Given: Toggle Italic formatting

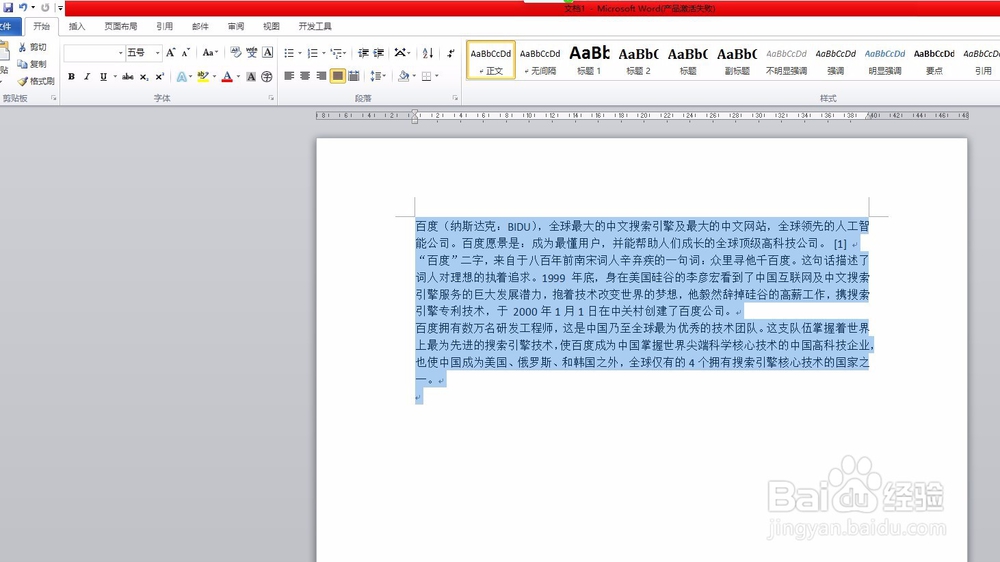Looking at the screenshot, I should point(87,77).
